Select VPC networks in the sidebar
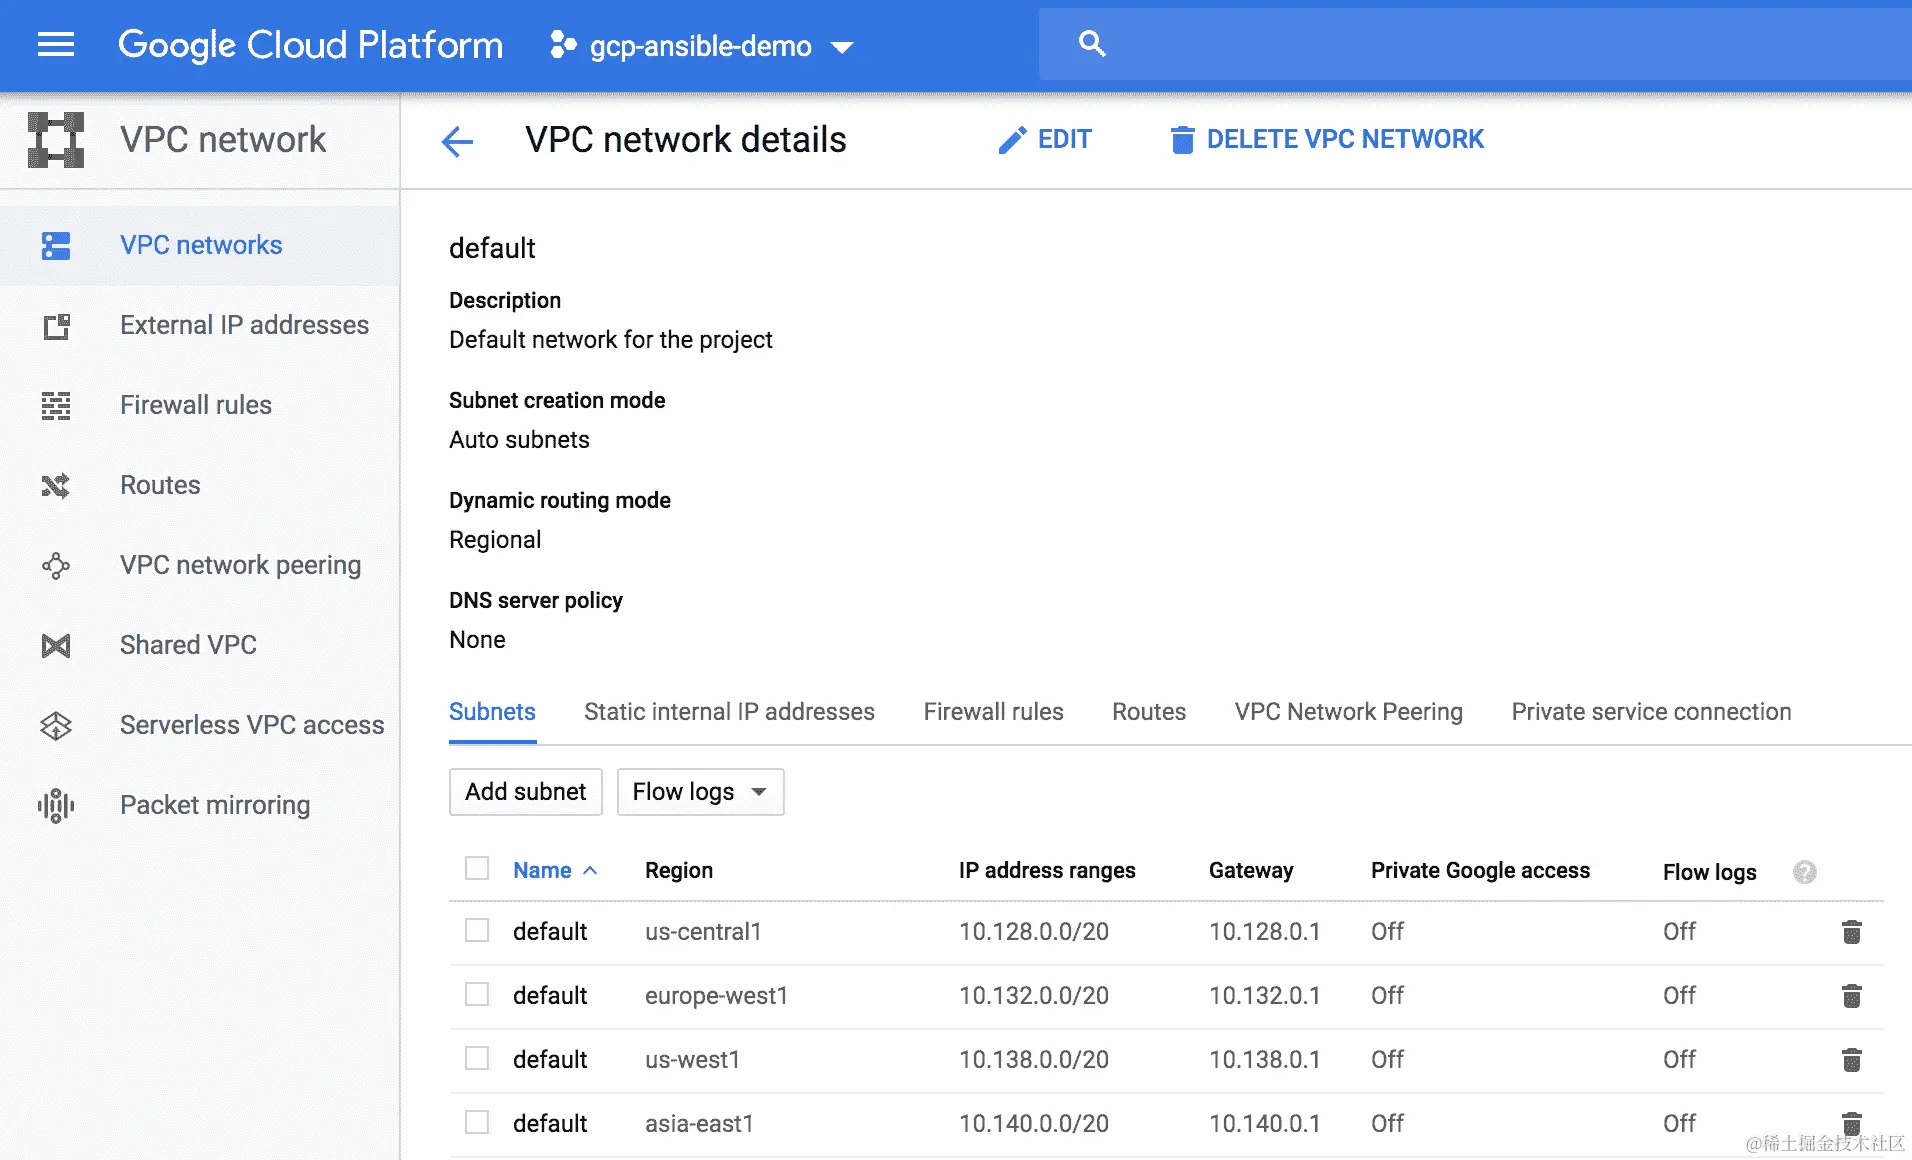Screen dimensions: 1912x1160 coord(200,246)
